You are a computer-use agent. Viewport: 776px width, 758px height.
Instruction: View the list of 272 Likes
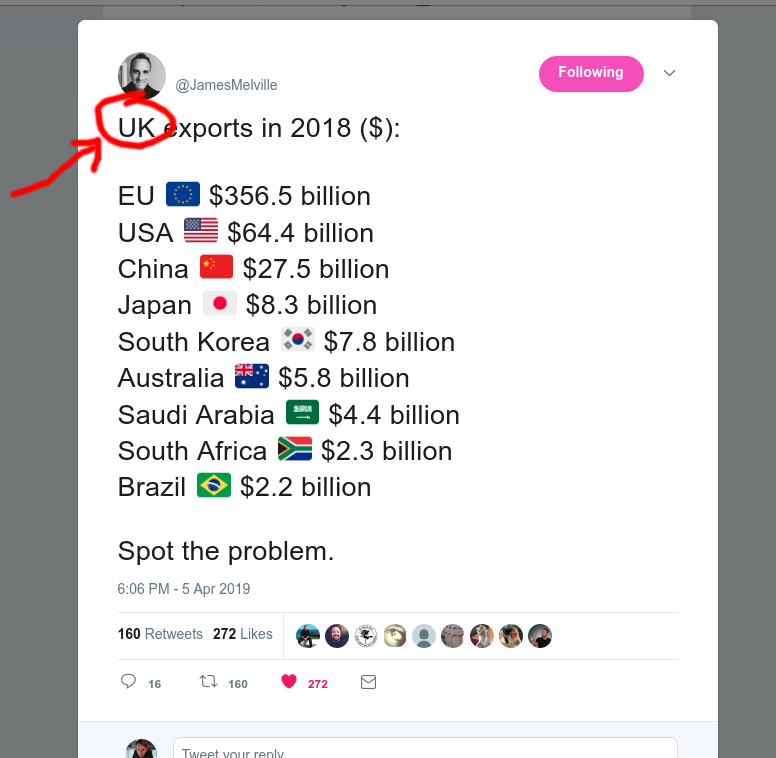[x=243, y=634]
